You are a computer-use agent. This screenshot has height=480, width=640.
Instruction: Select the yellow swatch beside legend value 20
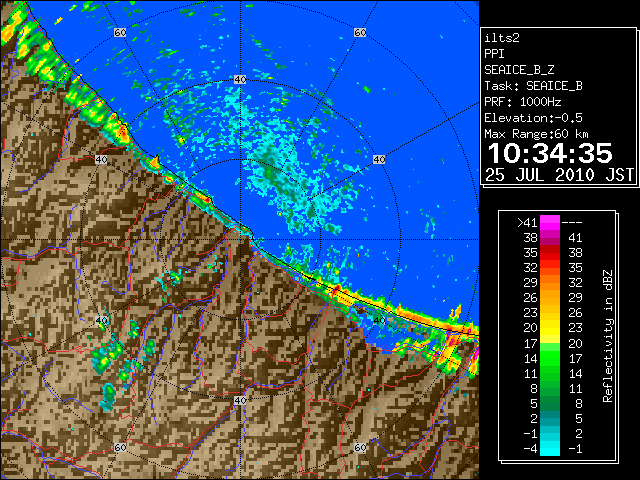(x=550, y=328)
